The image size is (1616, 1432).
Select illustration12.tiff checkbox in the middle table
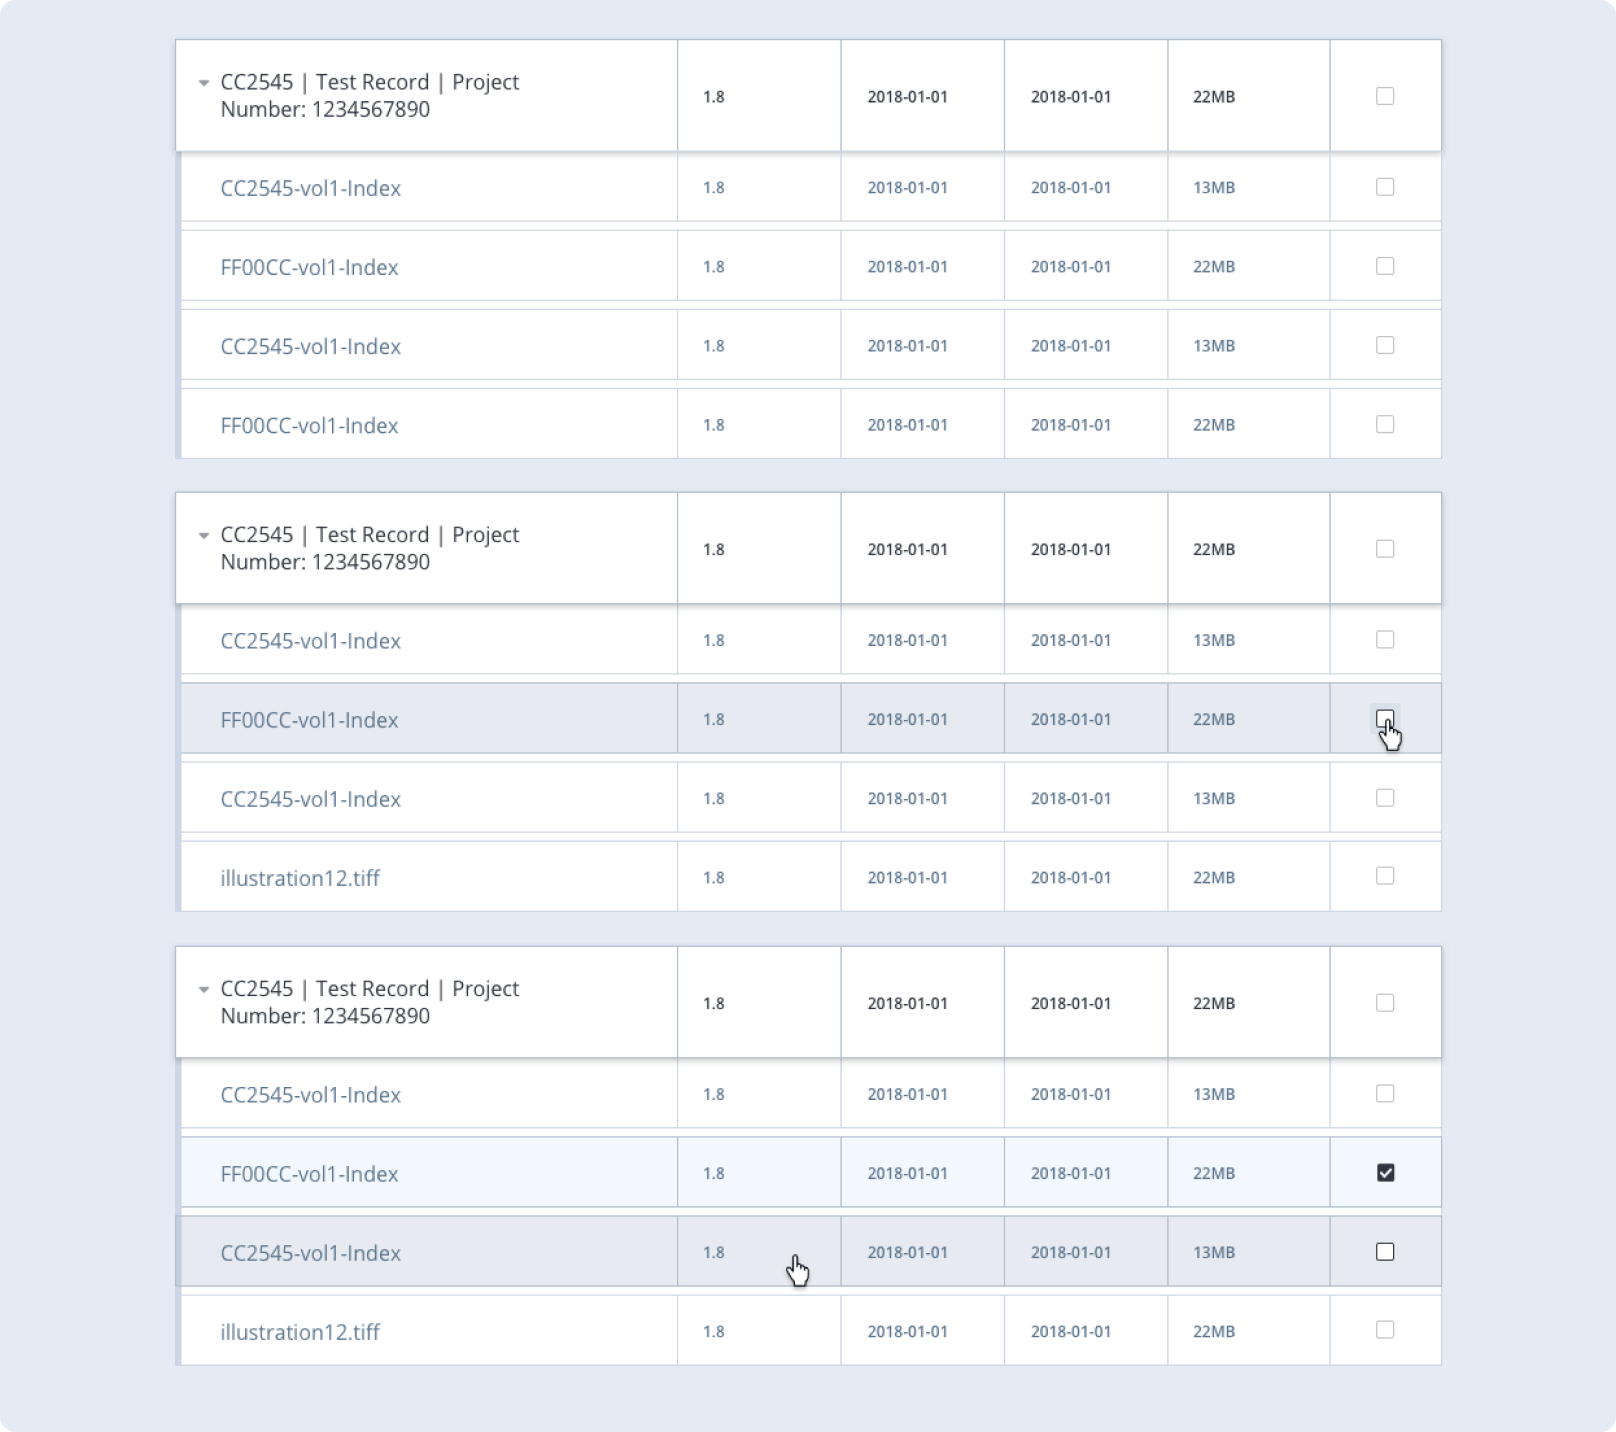click(x=1385, y=876)
